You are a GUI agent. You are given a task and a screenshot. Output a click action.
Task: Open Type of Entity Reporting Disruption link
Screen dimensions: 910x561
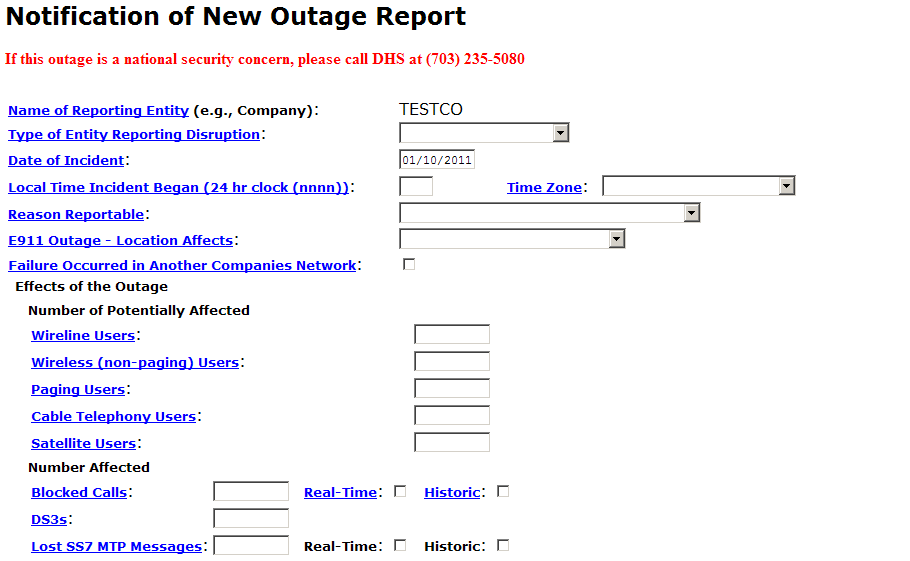coord(134,135)
